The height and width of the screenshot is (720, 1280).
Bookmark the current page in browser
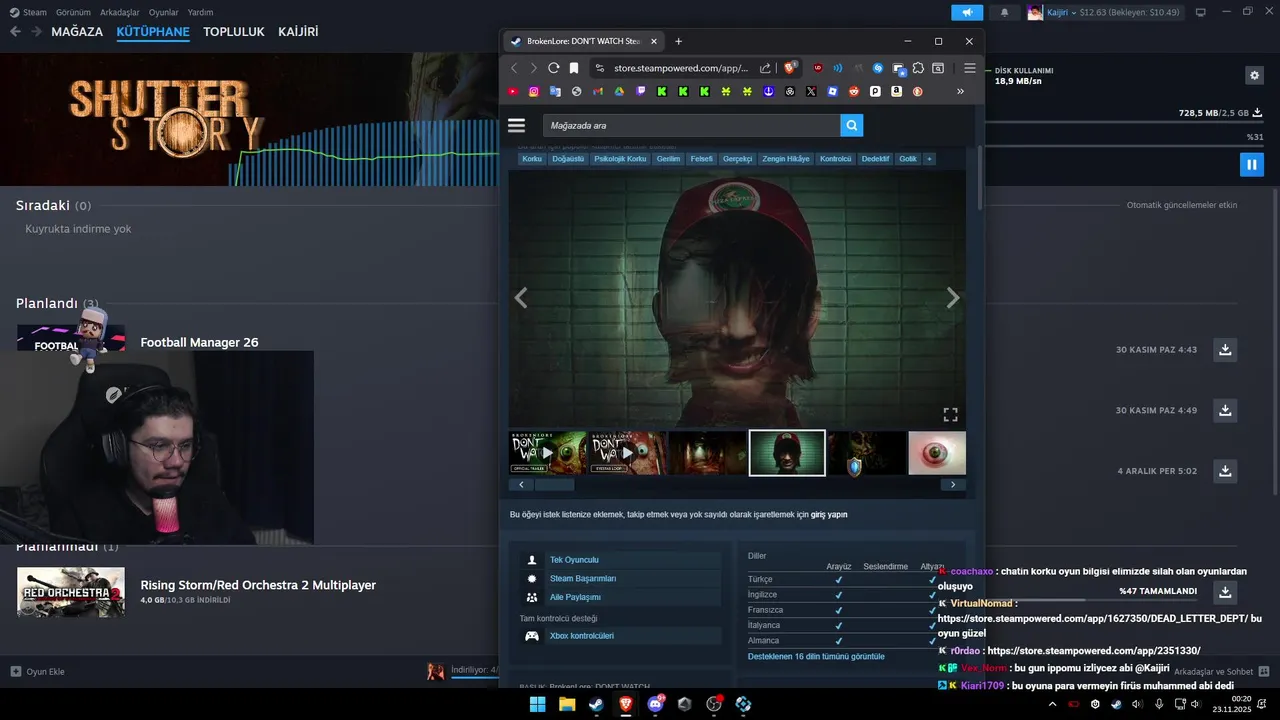[x=574, y=68]
